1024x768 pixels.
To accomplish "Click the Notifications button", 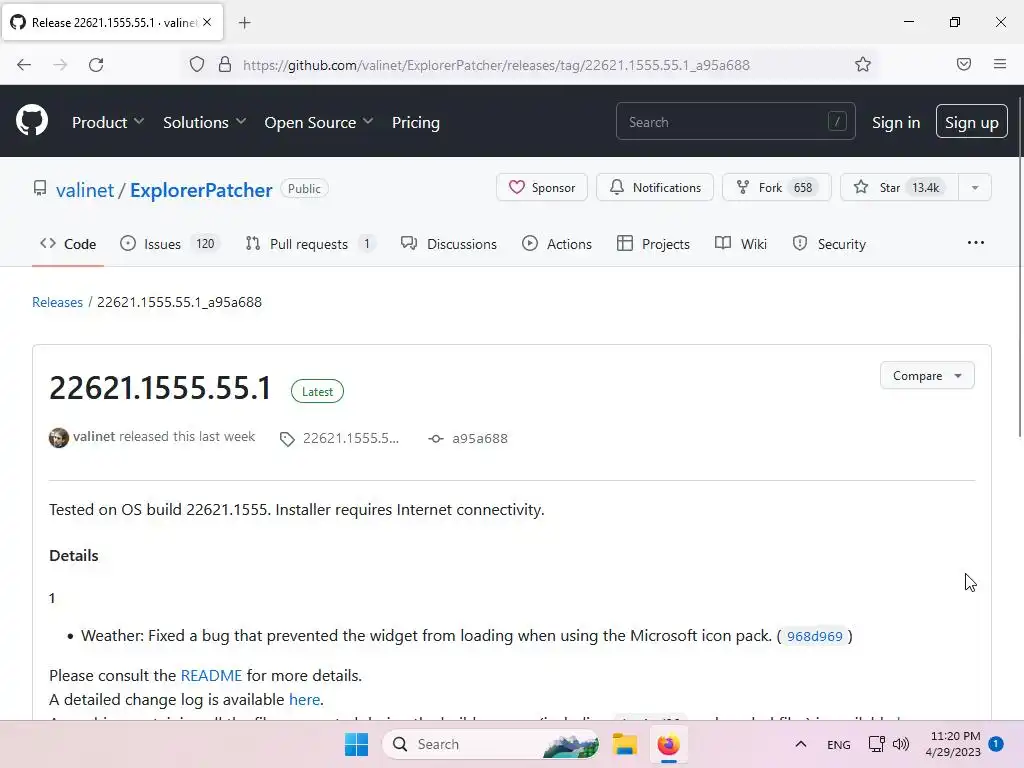I will 654,187.
